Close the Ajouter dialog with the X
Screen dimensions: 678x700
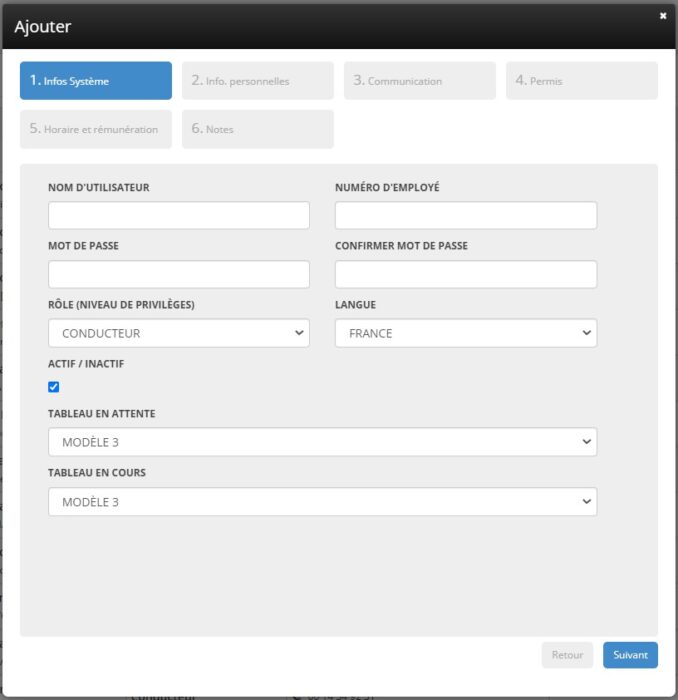click(663, 16)
